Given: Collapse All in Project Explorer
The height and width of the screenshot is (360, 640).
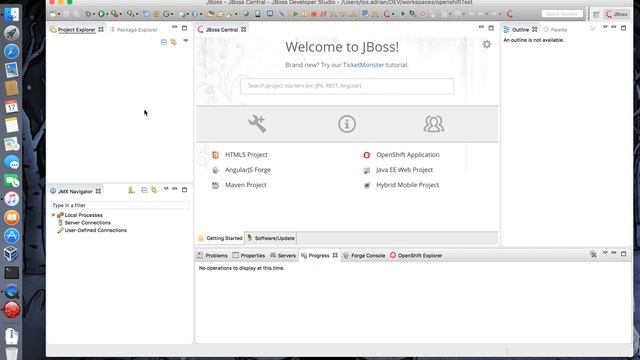Looking at the screenshot, I should pyautogui.click(x=164, y=42).
